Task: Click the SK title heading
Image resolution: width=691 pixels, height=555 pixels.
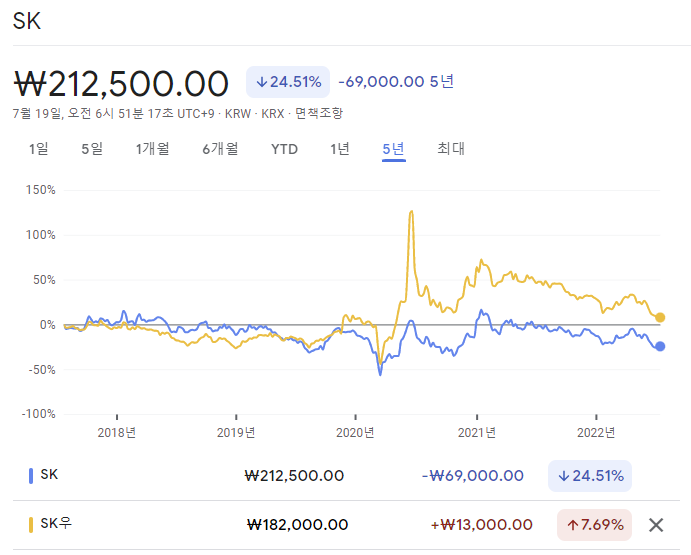Action: 26,21
